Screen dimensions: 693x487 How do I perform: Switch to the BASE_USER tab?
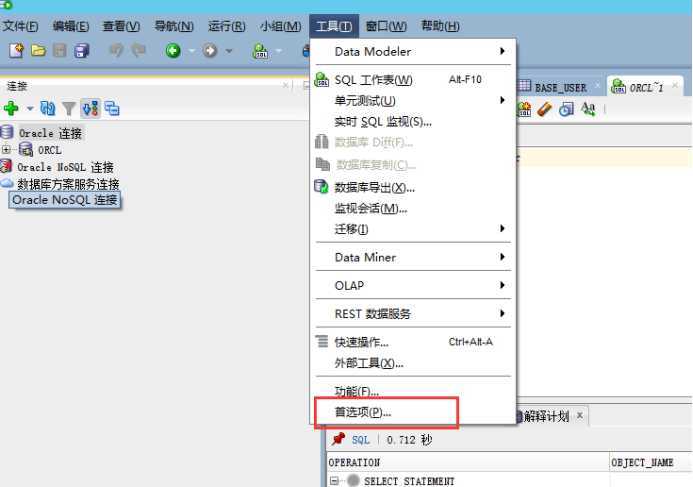click(x=560, y=88)
